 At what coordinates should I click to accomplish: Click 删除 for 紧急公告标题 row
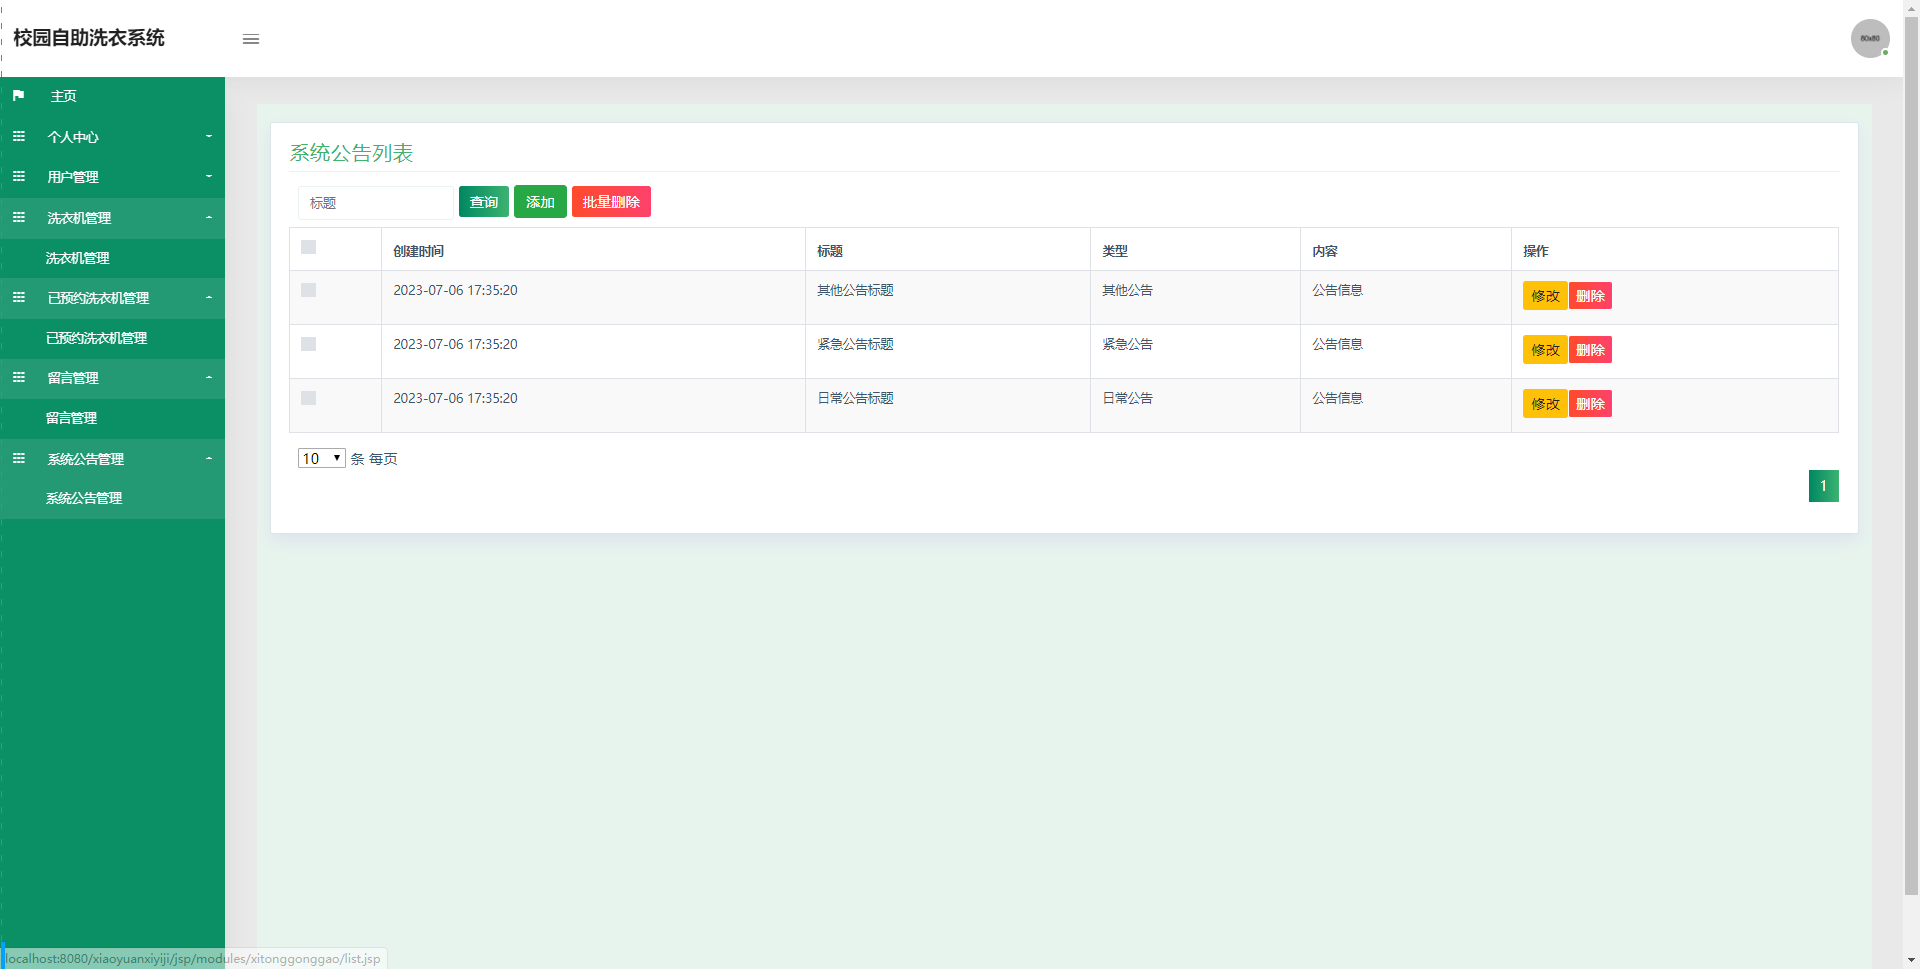click(1590, 350)
